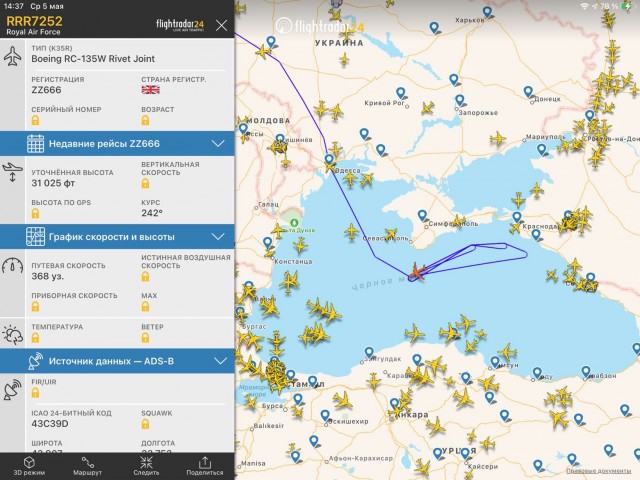
Task: Tap the calendar icon for recent flights
Action: (x=36, y=144)
